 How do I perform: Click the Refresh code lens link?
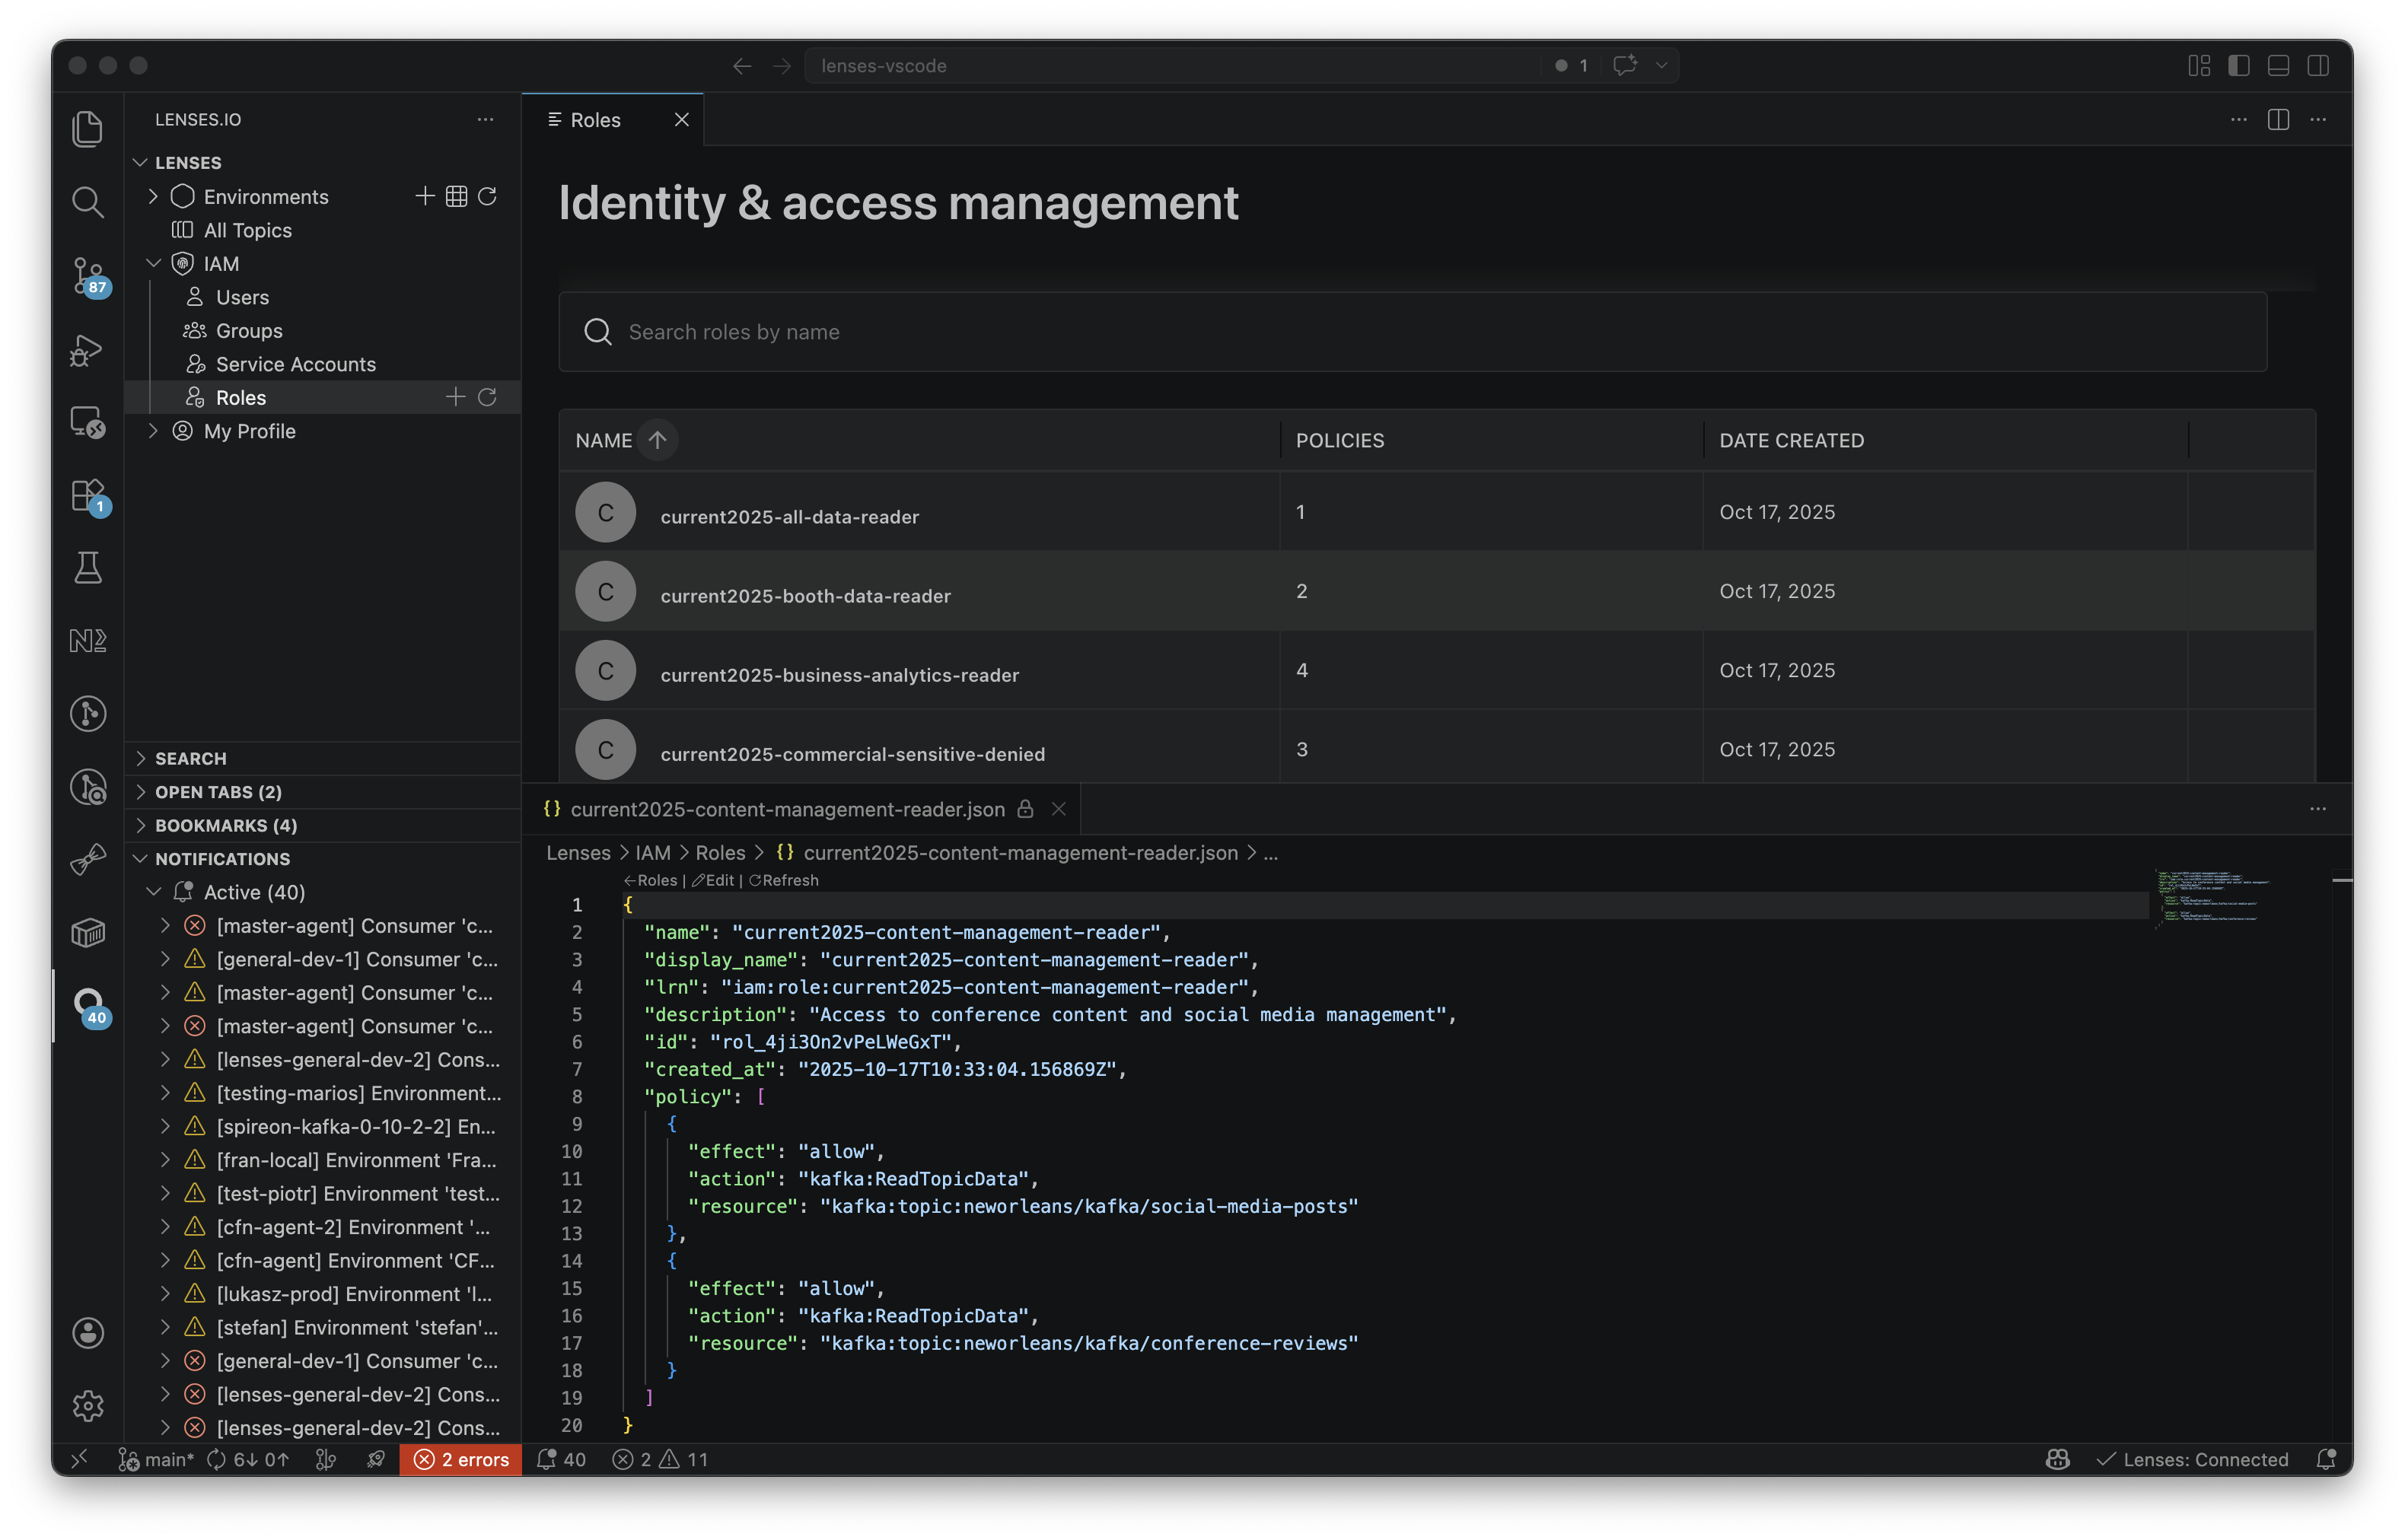point(783,880)
